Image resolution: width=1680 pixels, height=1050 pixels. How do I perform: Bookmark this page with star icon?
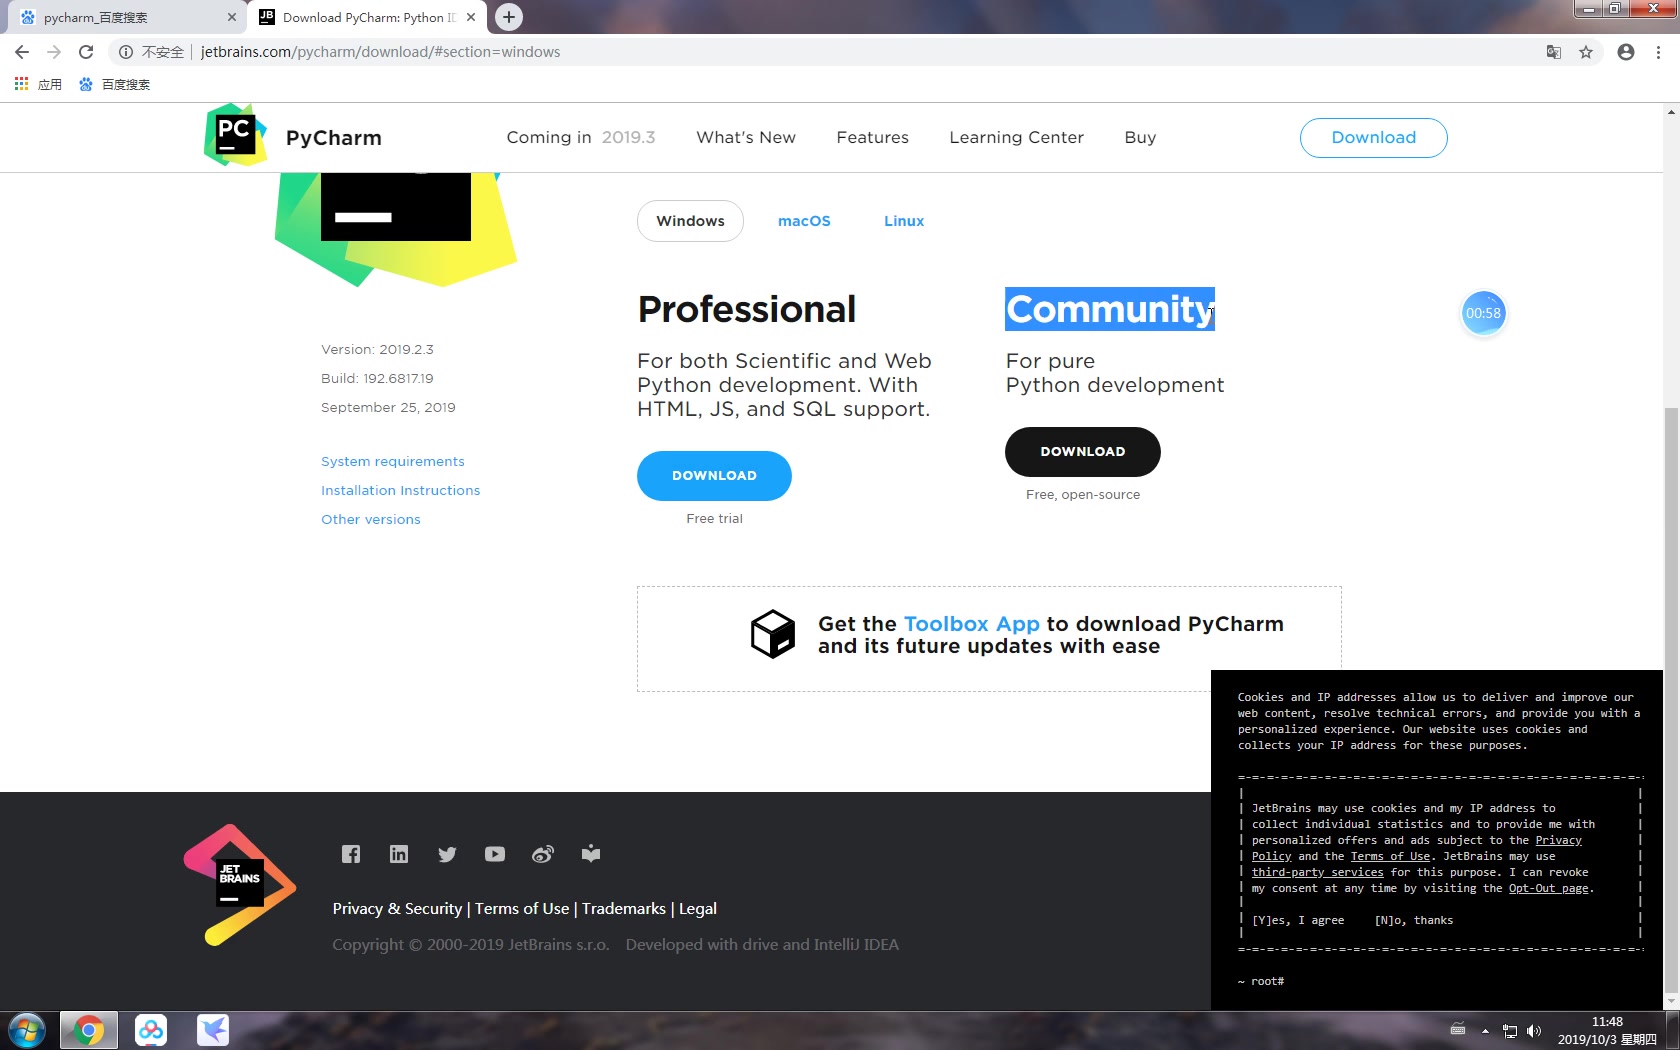coord(1586,52)
